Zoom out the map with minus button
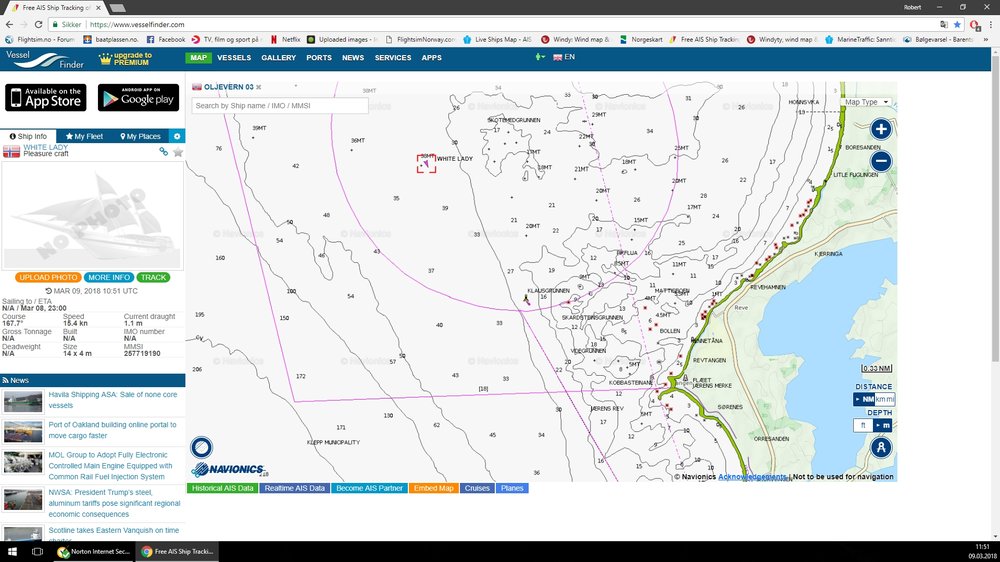Image resolution: width=1000 pixels, height=562 pixels. click(x=881, y=161)
